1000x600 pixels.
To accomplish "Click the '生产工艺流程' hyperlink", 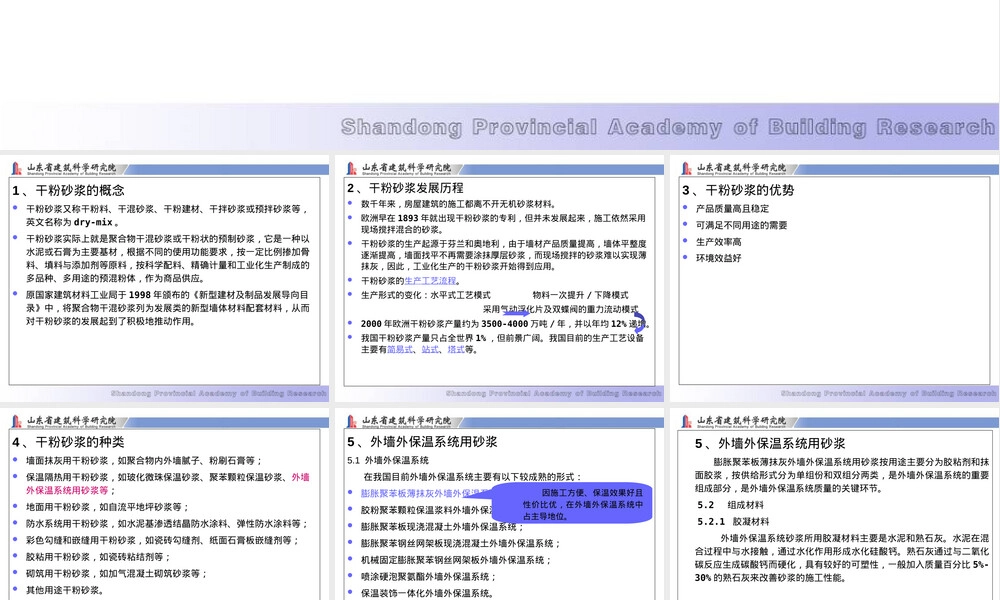I will pyautogui.click(x=430, y=281).
